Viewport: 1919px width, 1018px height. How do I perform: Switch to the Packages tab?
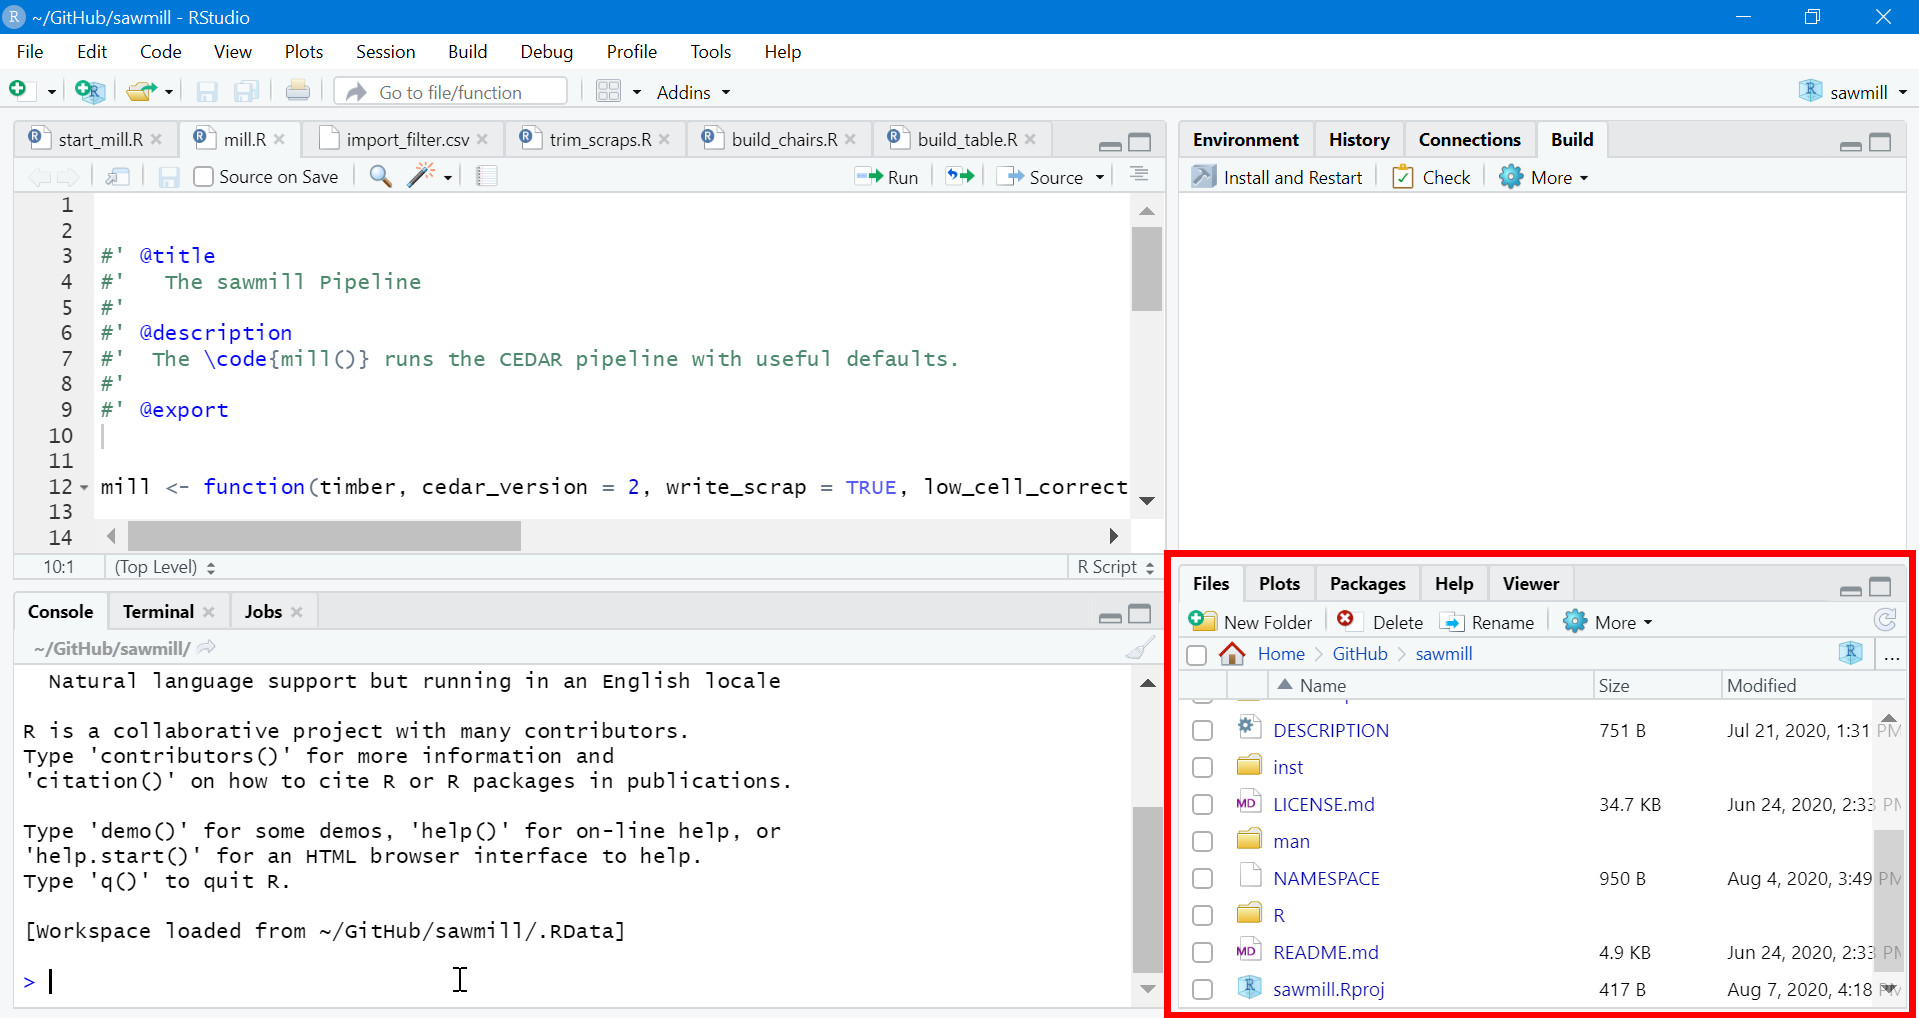[1367, 584]
